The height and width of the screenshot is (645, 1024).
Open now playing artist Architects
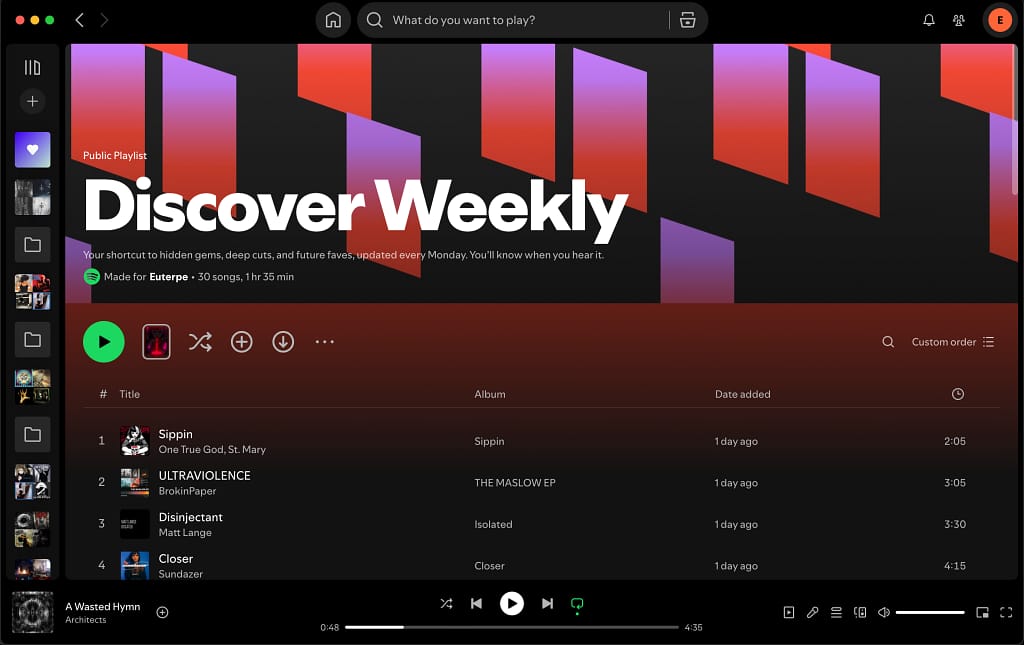[x=86, y=620]
